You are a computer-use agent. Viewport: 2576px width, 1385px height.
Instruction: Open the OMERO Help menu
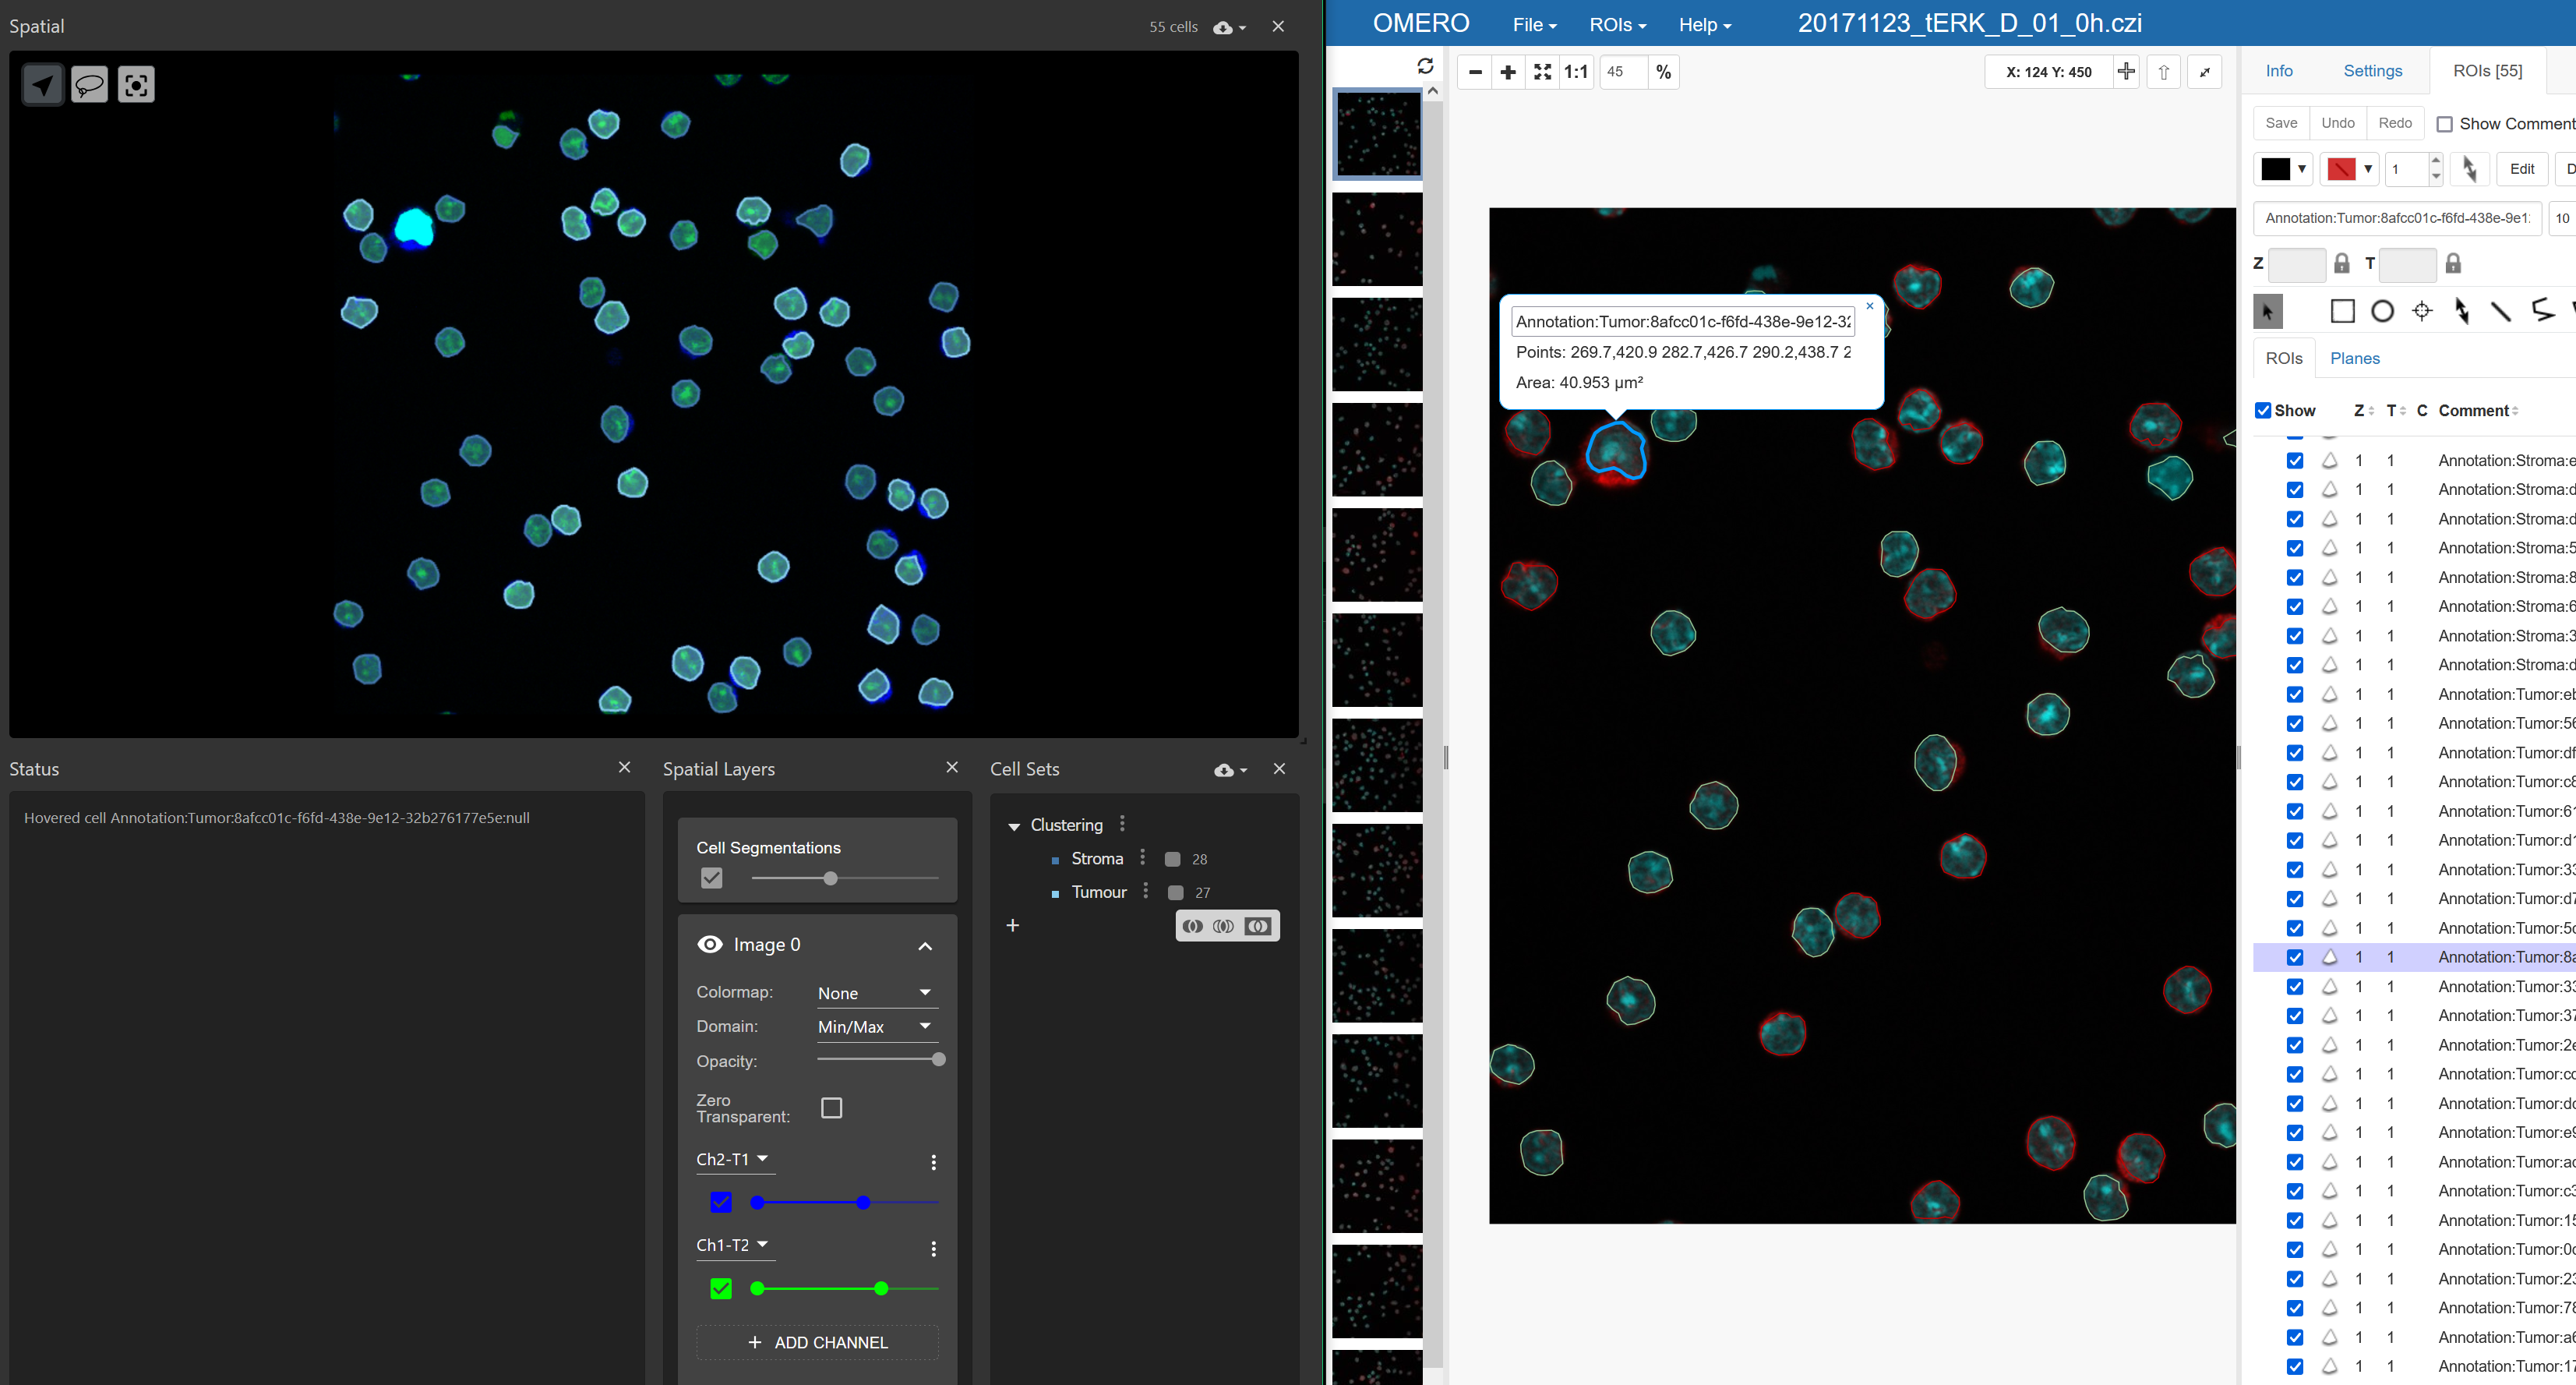pyautogui.click(x=1704, y=25)
